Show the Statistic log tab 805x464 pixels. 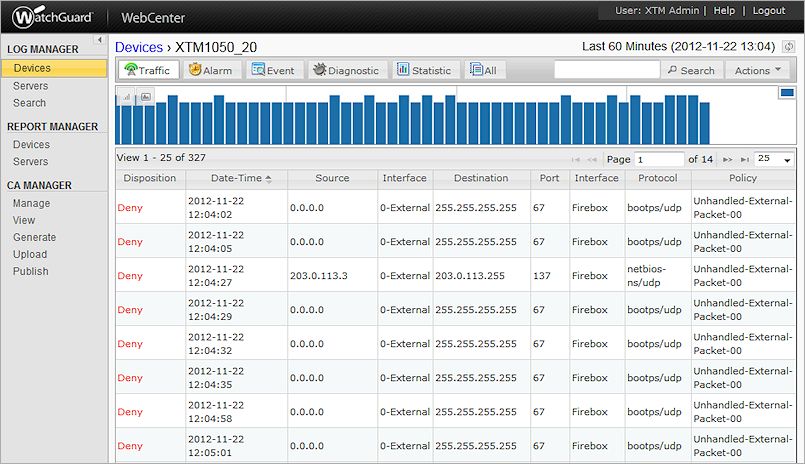point(424,70)
